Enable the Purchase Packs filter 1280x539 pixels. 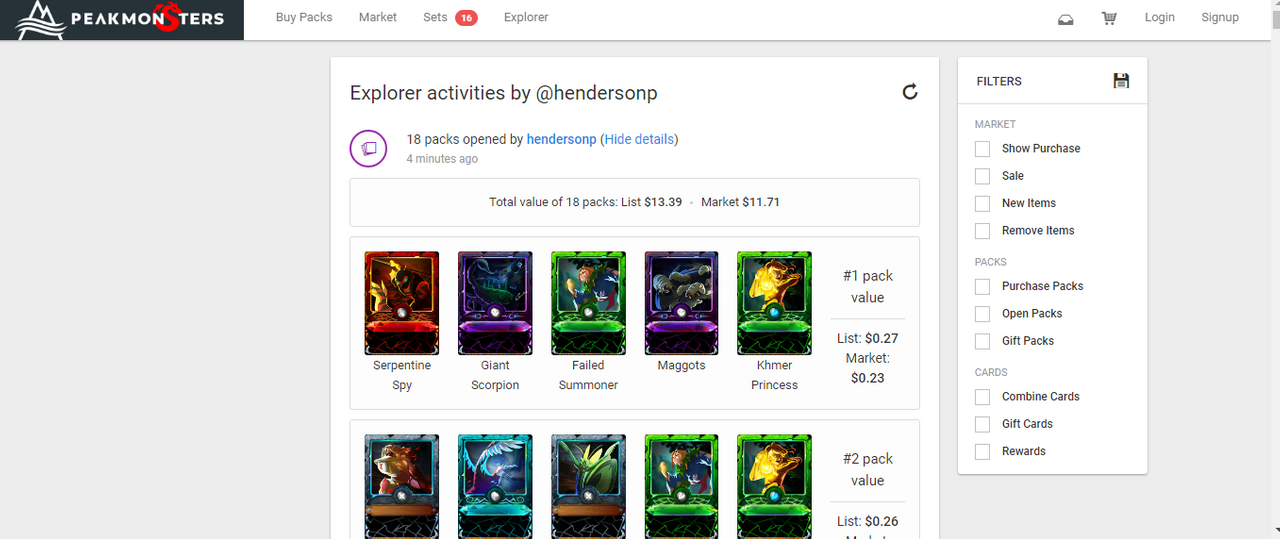click(x=982, y=286)
